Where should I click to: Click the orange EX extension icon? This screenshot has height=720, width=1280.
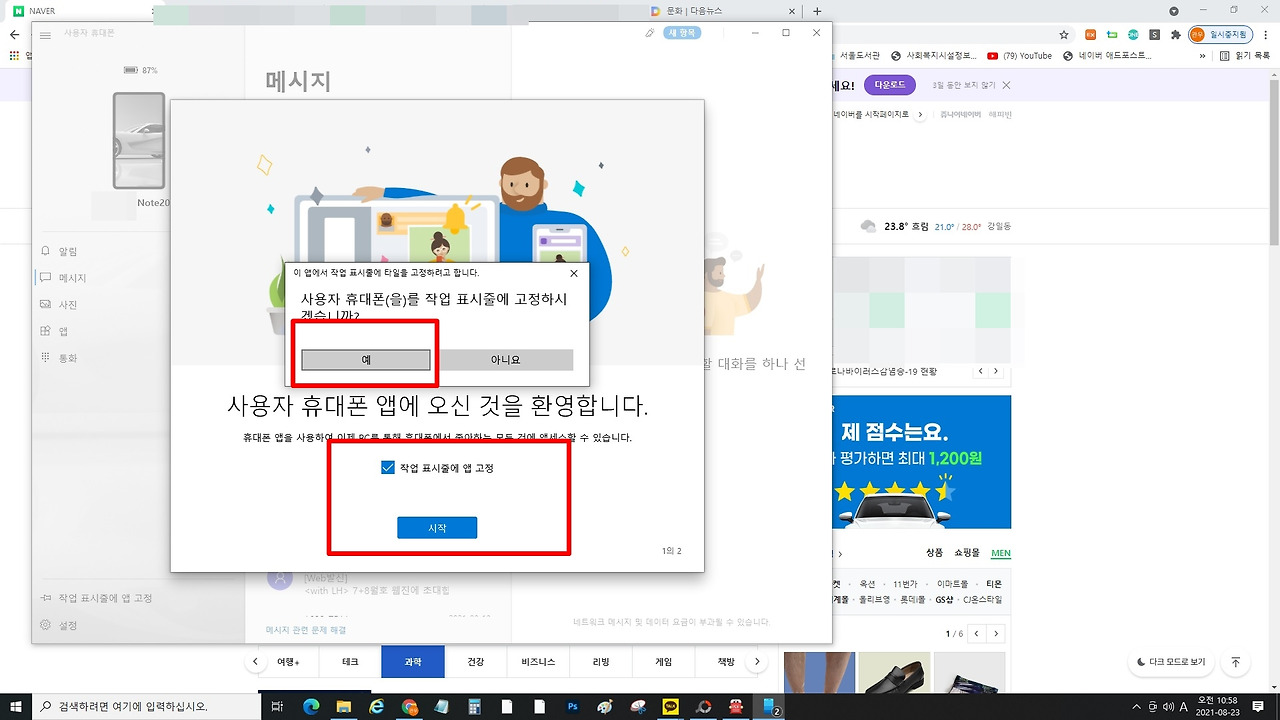1091,35
